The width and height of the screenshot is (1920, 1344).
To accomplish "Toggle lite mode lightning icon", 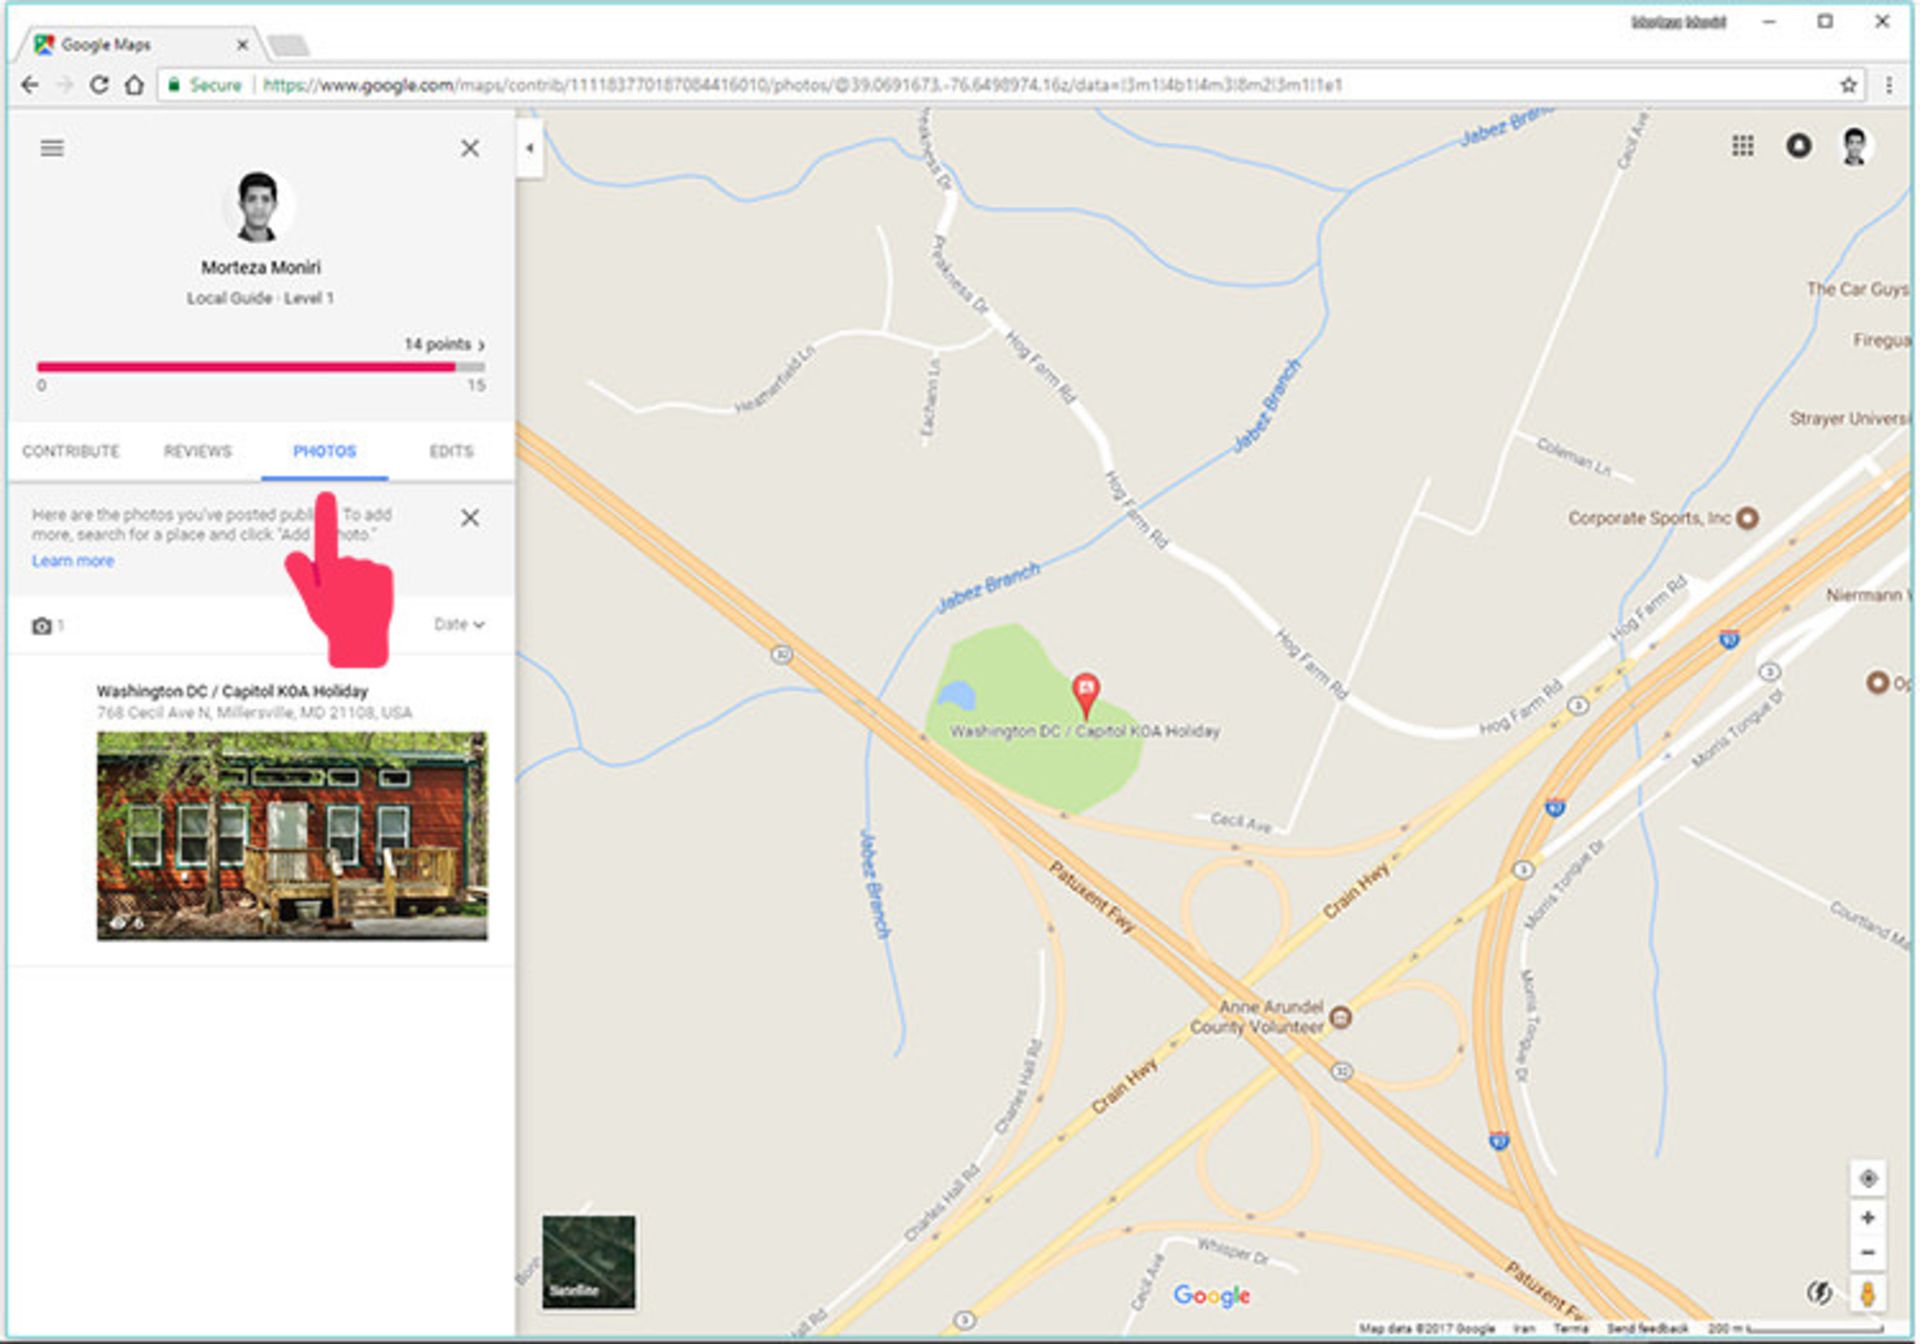I will tap(1819, 1292).
